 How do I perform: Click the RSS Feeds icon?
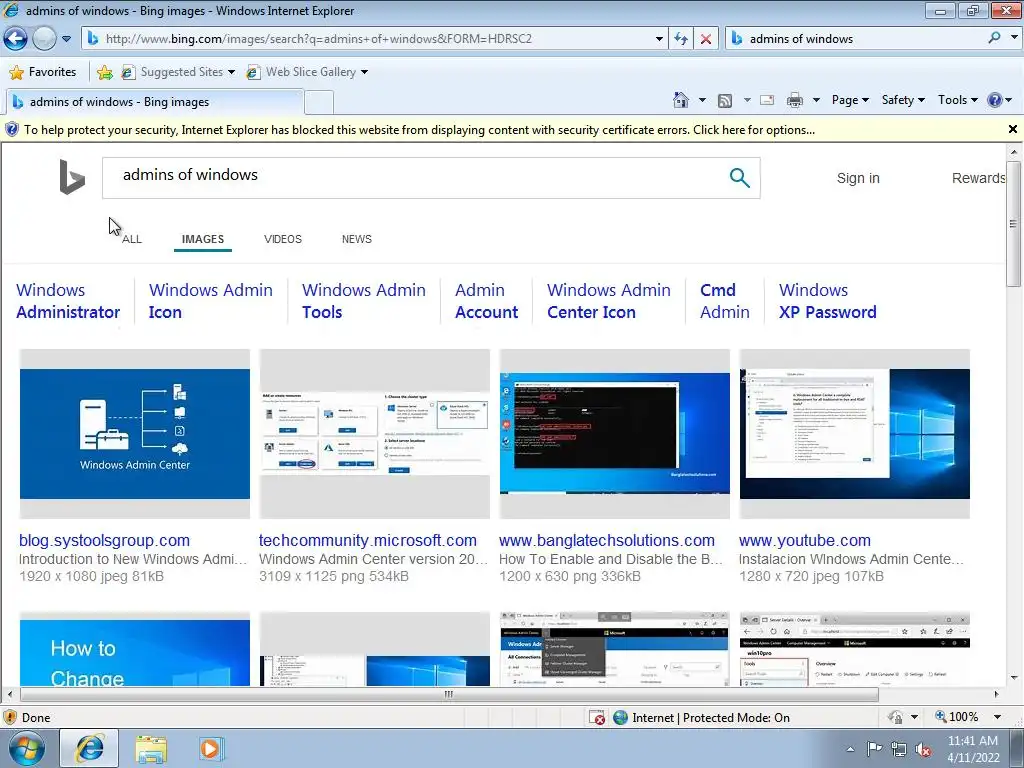pyautogui.click(x=725, y=100)
